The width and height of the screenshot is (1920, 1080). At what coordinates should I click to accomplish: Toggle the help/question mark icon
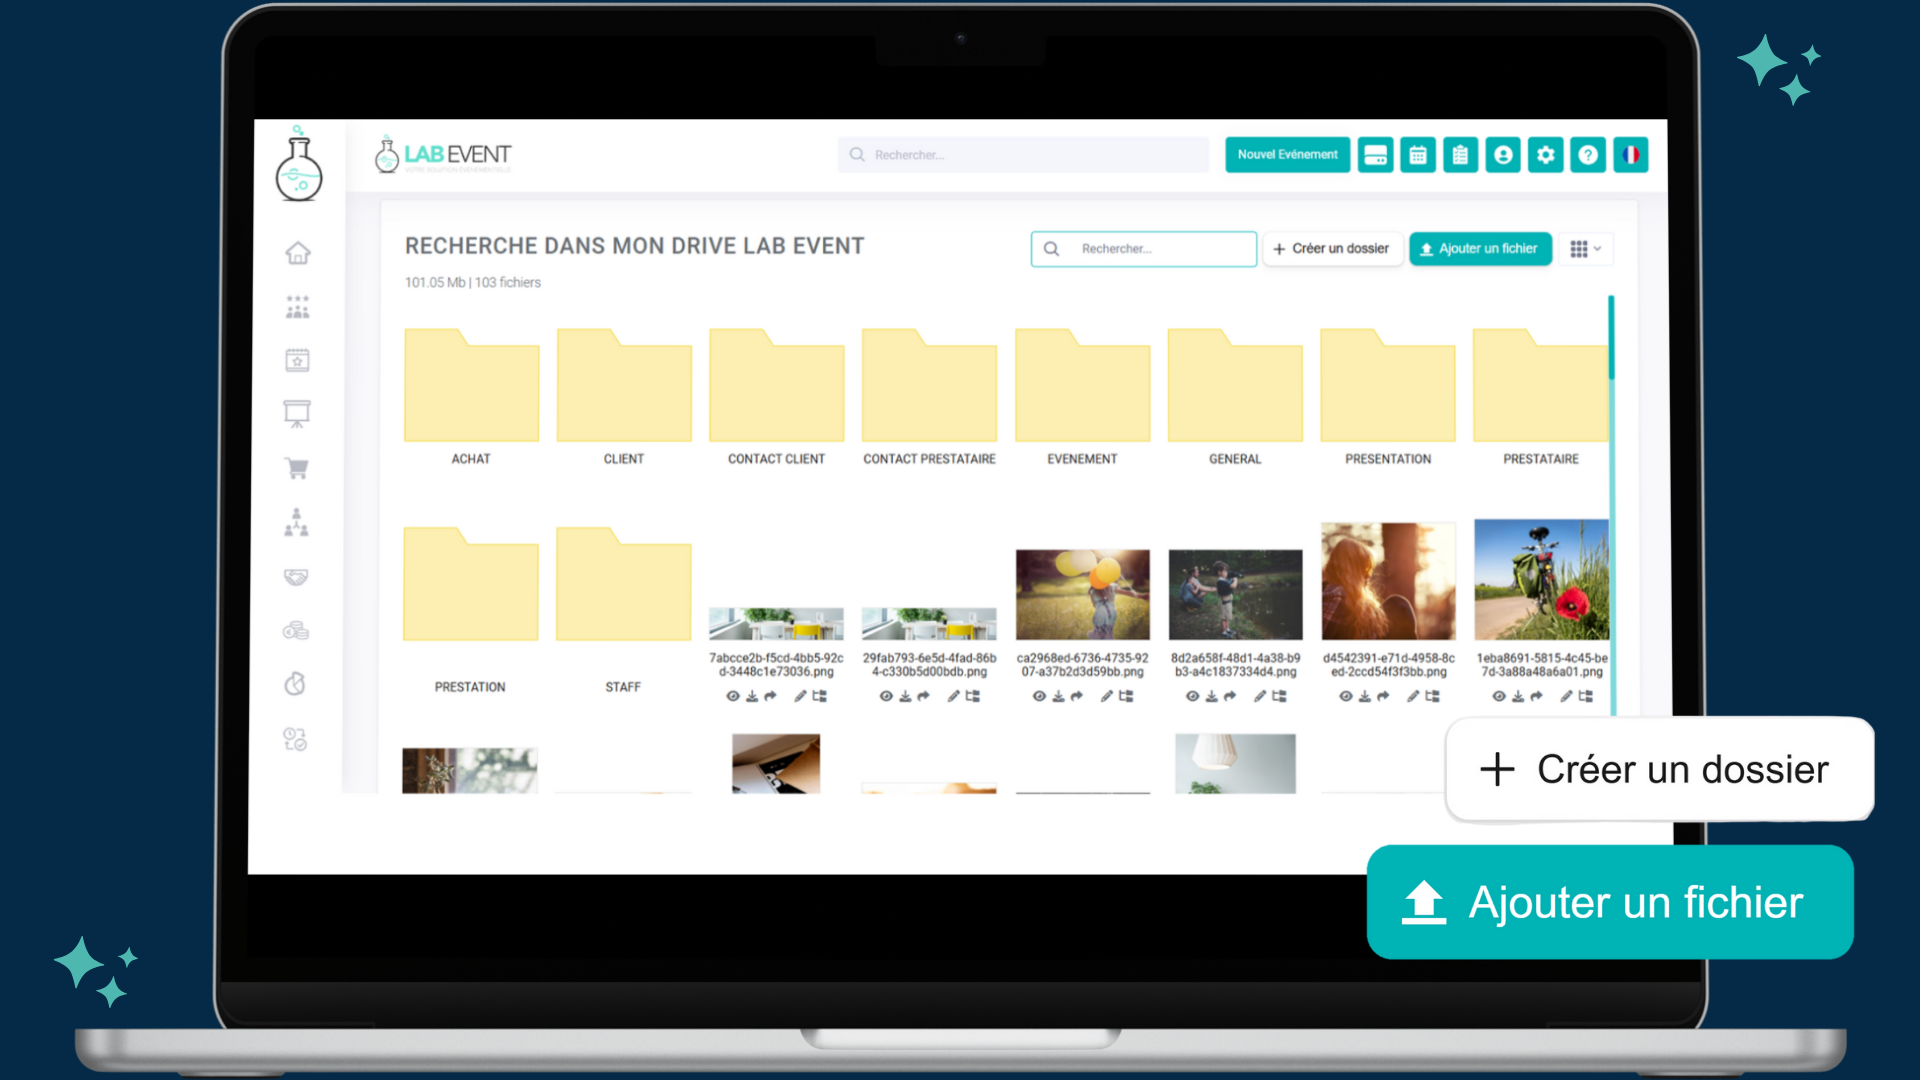click(x=1586, y=154)
